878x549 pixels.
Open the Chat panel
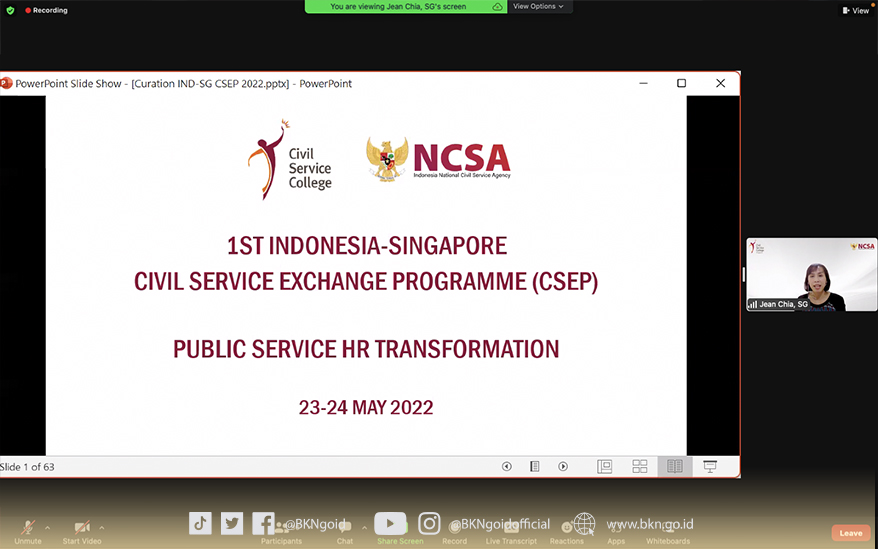[345, 528]
